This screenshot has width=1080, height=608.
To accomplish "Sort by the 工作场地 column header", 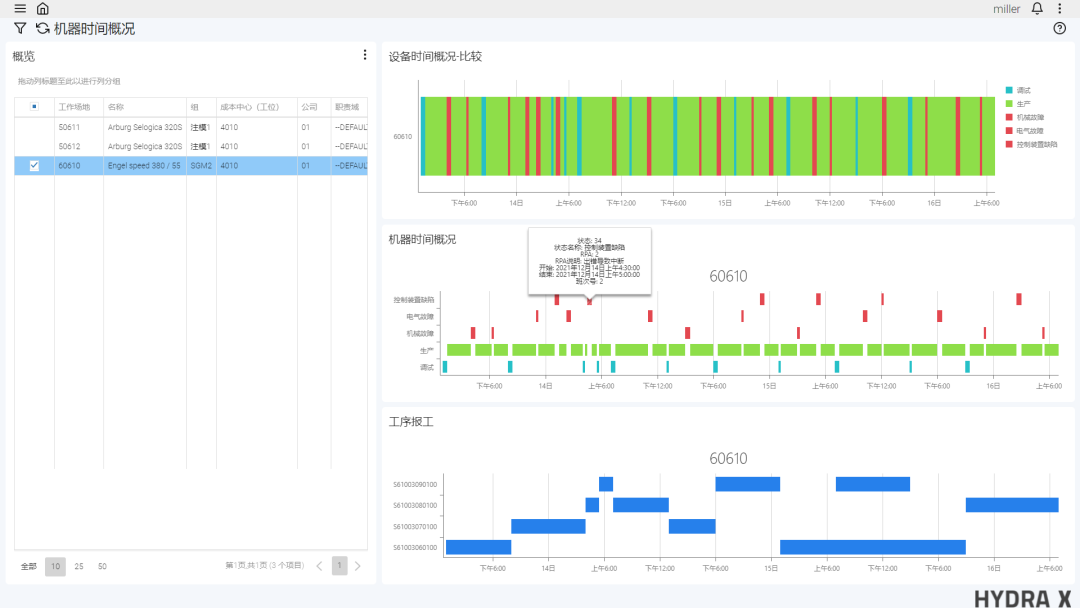I will point(74,107).
